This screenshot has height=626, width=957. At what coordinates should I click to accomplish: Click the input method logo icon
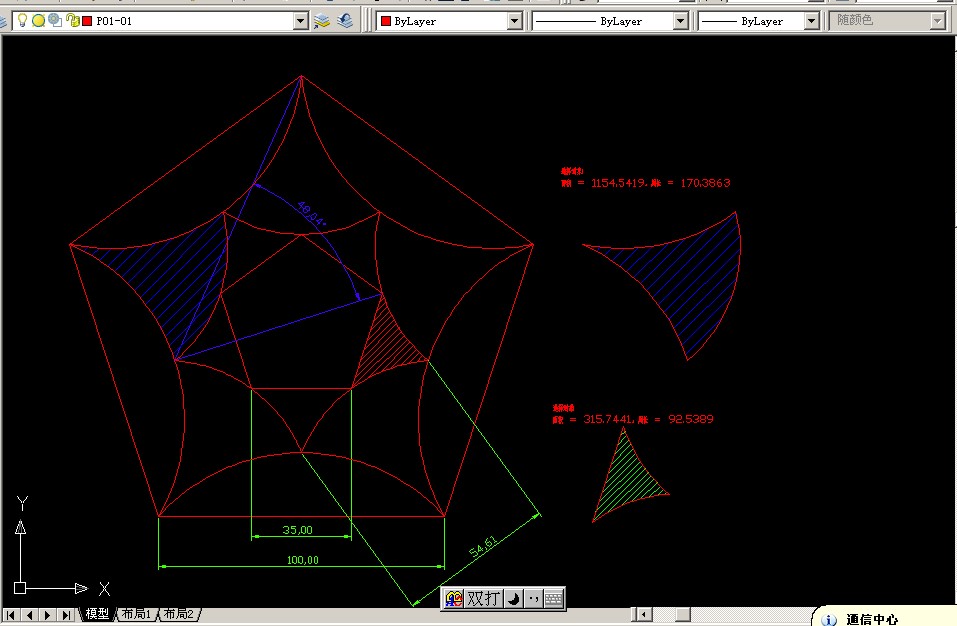[x=453, y=599]
